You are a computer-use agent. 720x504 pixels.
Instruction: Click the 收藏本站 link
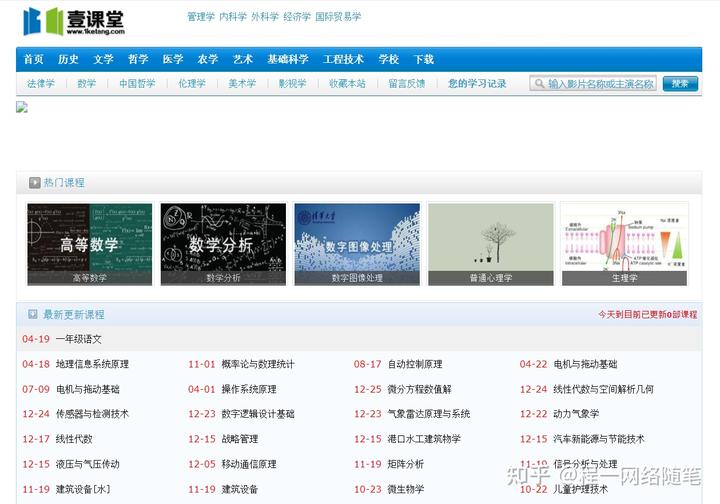coord(347,84)
